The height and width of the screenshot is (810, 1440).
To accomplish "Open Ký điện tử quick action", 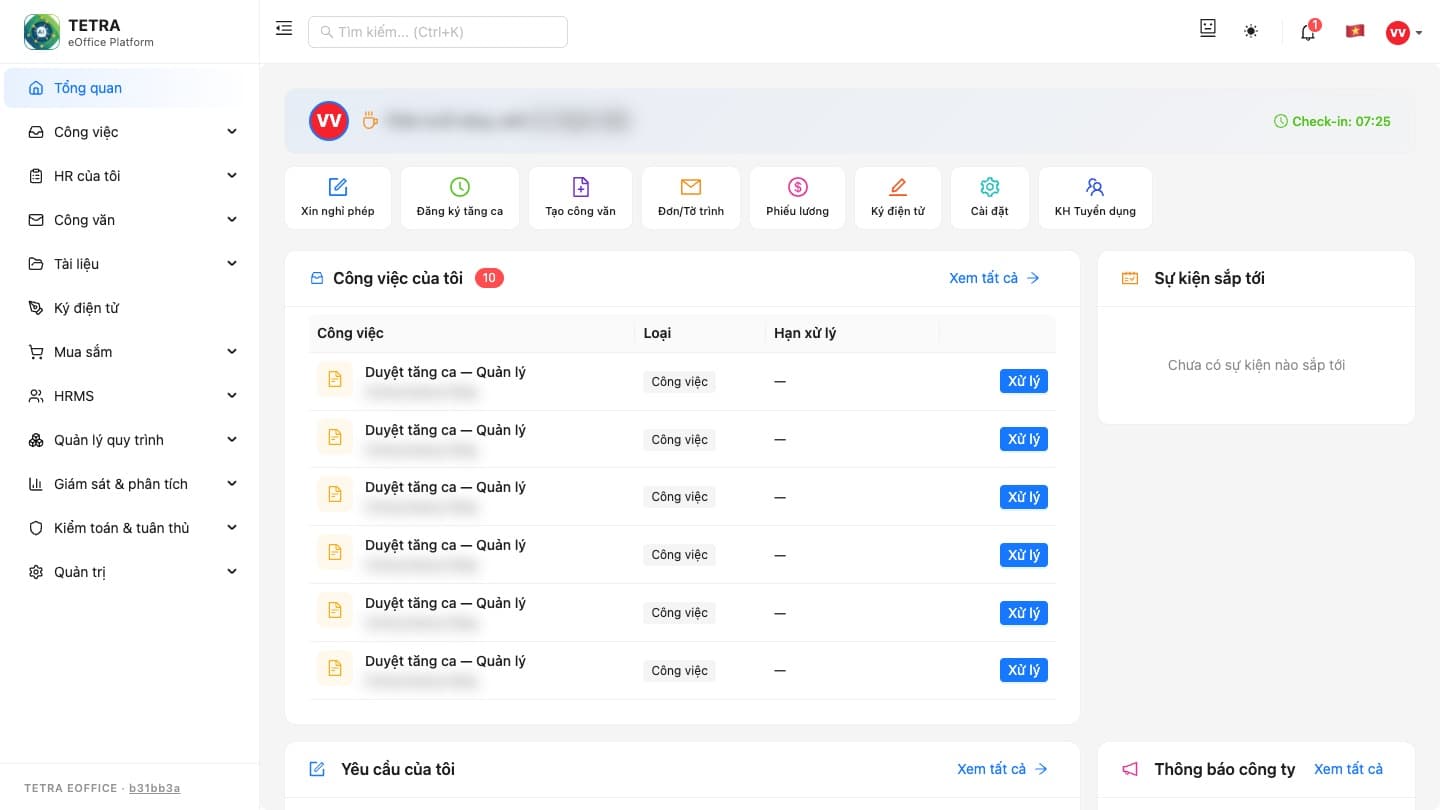I will (x=898, y=198).
